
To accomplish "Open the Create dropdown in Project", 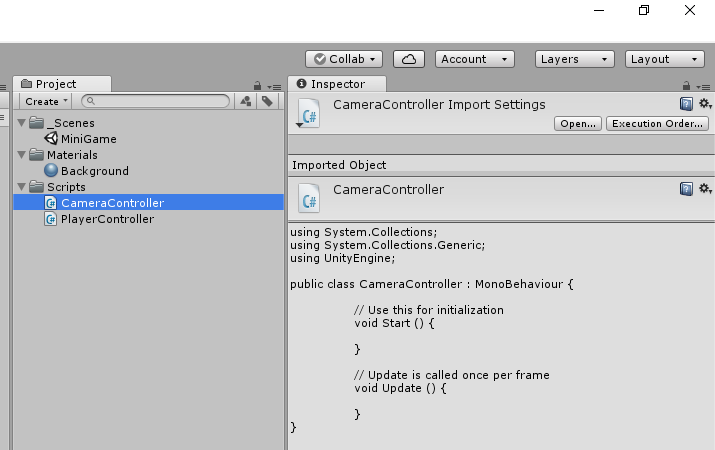I will click(x=45, y=101).
